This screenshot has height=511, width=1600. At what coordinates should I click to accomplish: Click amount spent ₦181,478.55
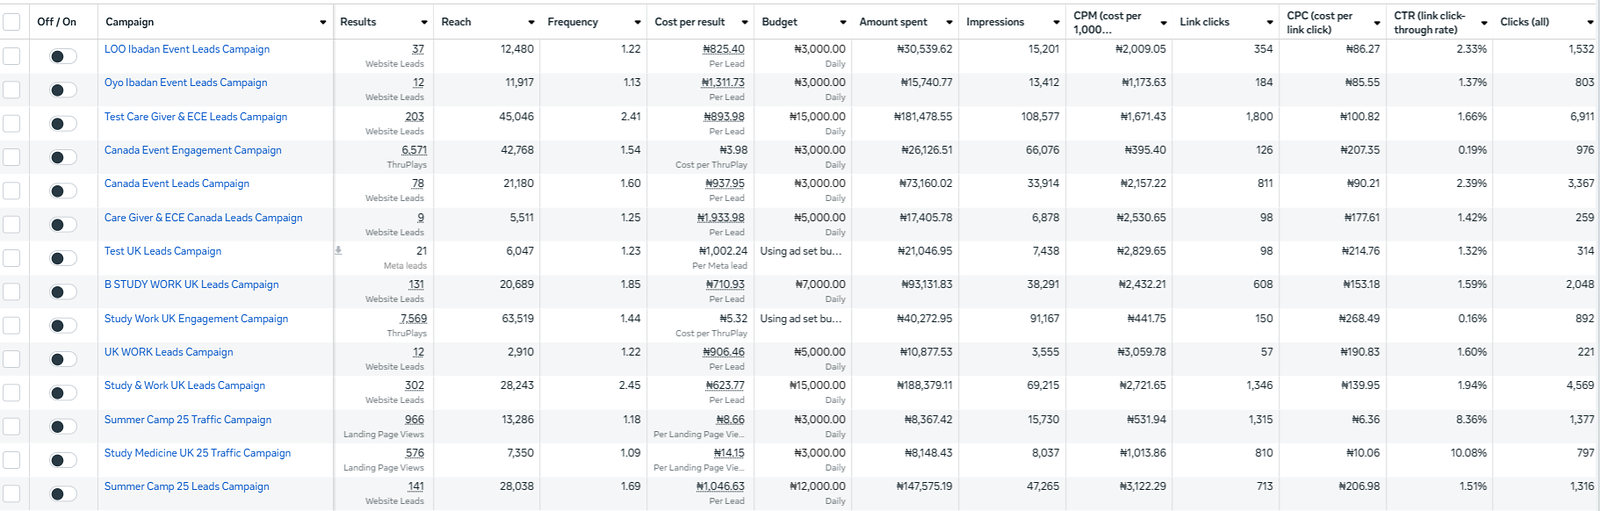[x=923, y=117]
